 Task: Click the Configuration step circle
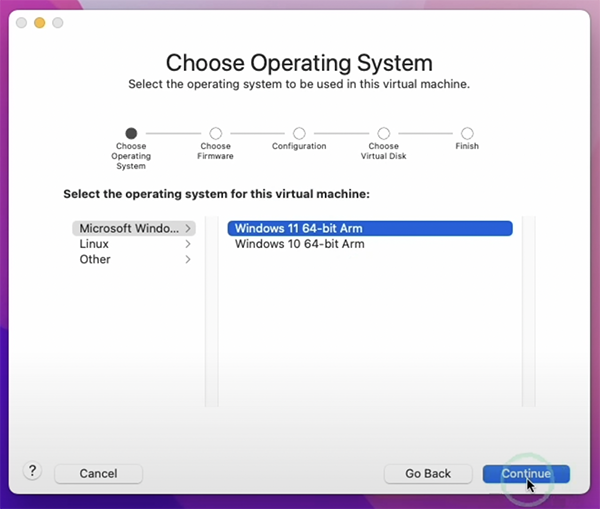click(299, 133)
